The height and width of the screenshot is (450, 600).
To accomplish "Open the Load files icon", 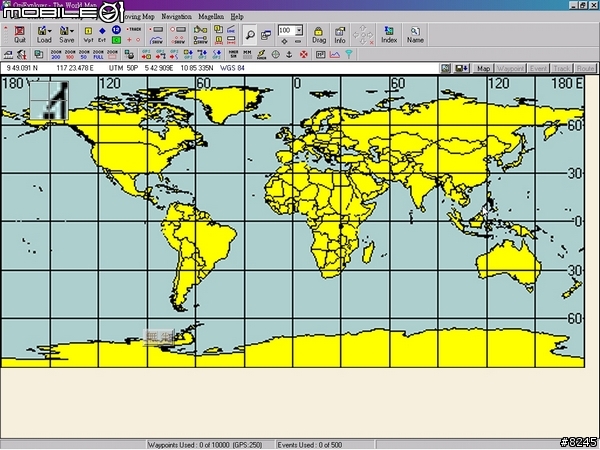I will pyautogui.click(x=42, y=34).
